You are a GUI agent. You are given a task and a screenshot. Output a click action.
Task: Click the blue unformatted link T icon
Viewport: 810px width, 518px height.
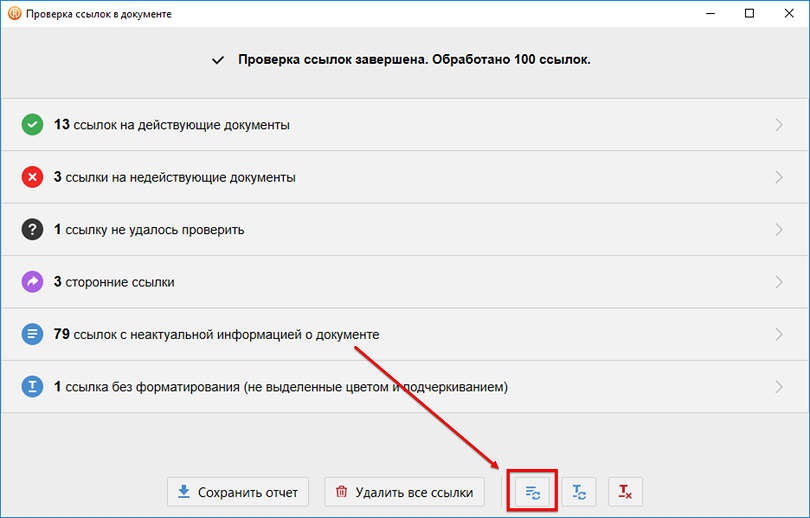coord(33,387)
